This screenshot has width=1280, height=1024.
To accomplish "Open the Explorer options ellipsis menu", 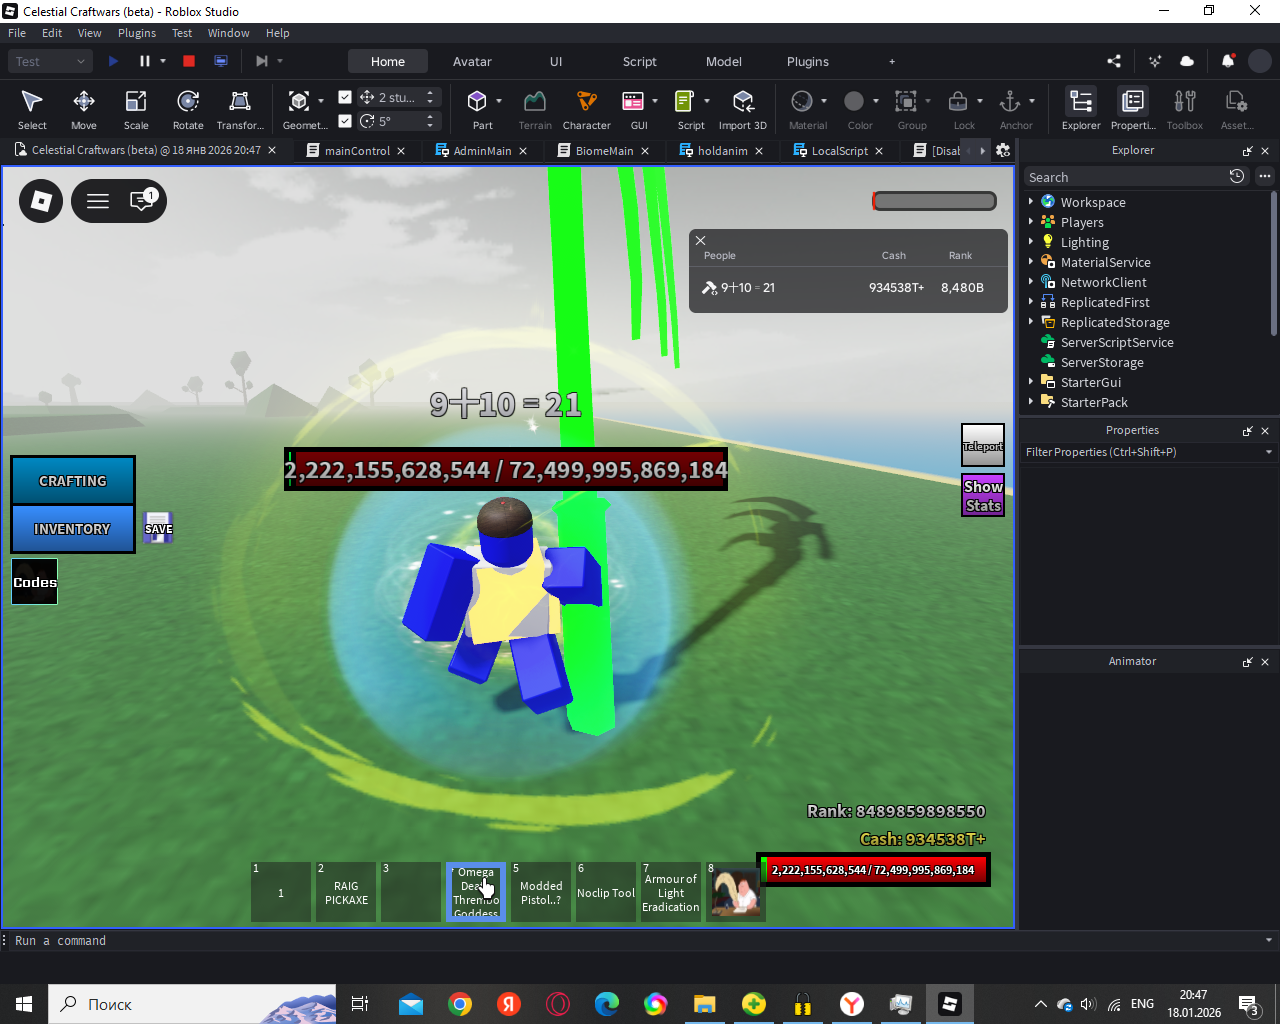I will [x=1265, y=176].
